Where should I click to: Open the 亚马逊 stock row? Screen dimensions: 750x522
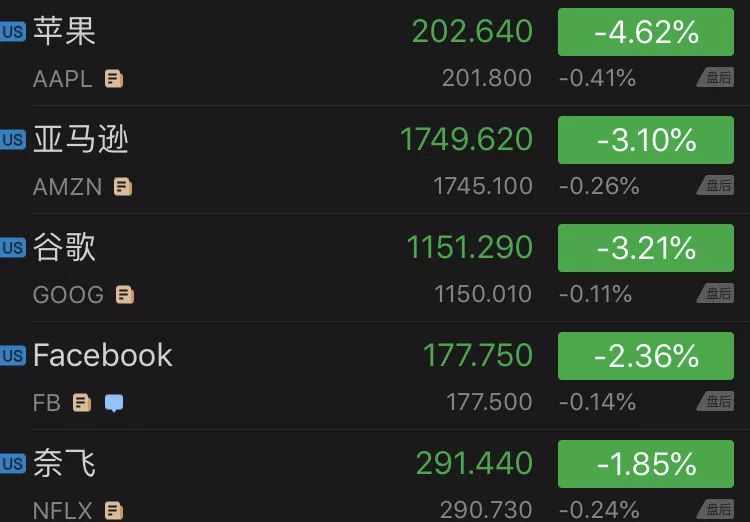click(x=81, y=140)
